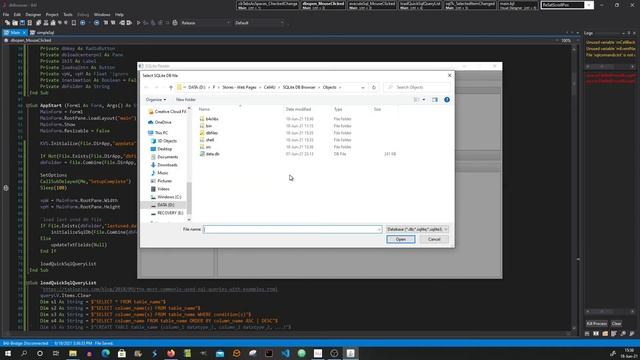The height and width of the screenshot is (360, 640).
Task: Go up one folder level arrow
Action: tap(171, 87)
